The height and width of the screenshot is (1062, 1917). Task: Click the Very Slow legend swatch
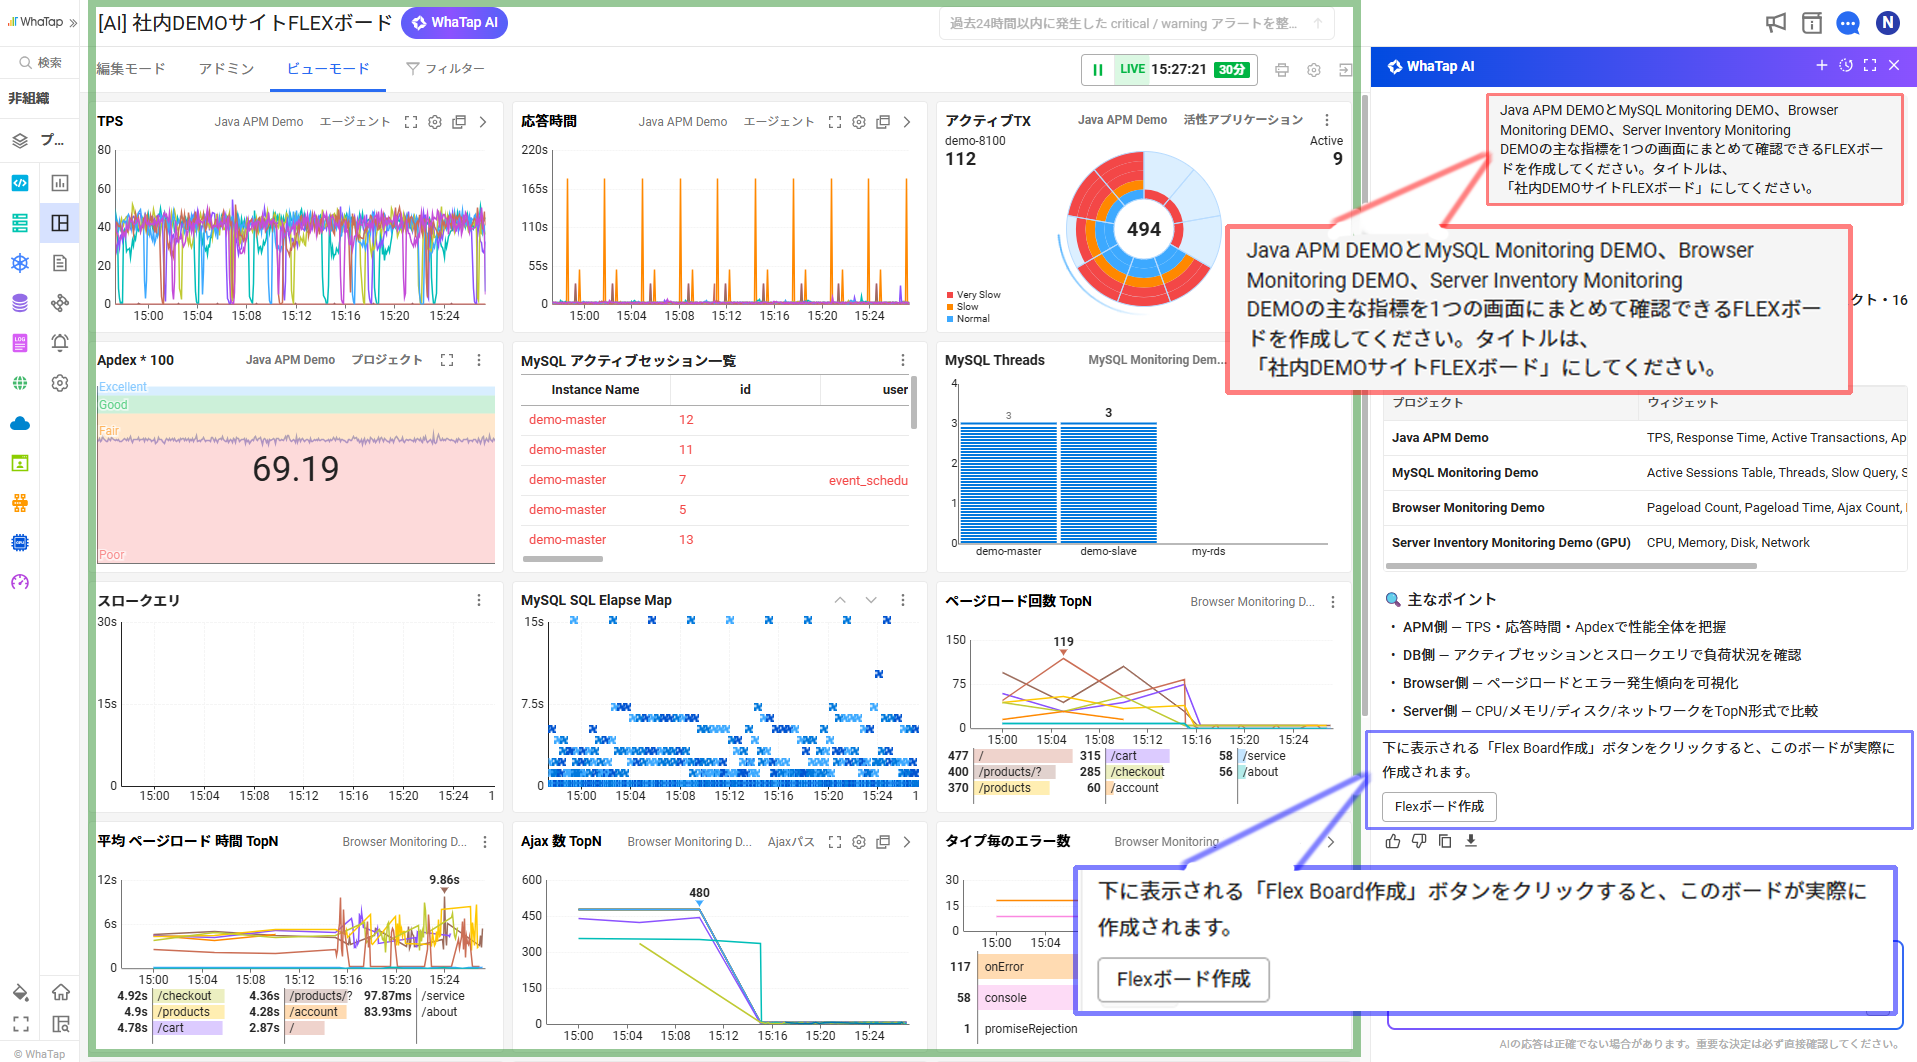pyautogui.click(x=950, y=295)
